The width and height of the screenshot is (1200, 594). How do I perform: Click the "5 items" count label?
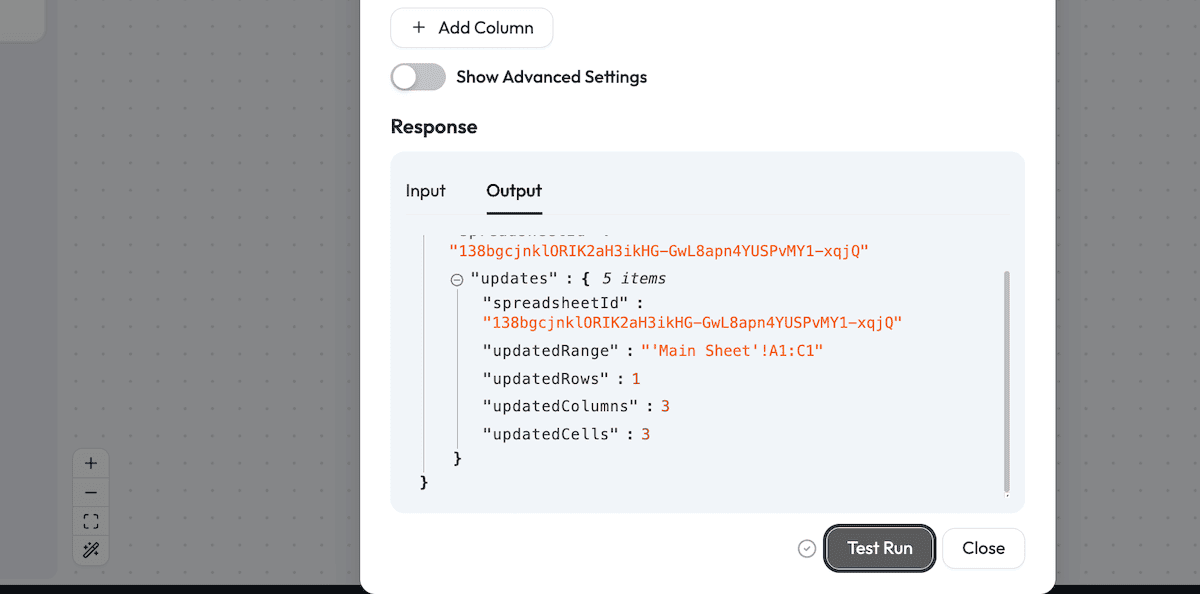coord(634,278)
